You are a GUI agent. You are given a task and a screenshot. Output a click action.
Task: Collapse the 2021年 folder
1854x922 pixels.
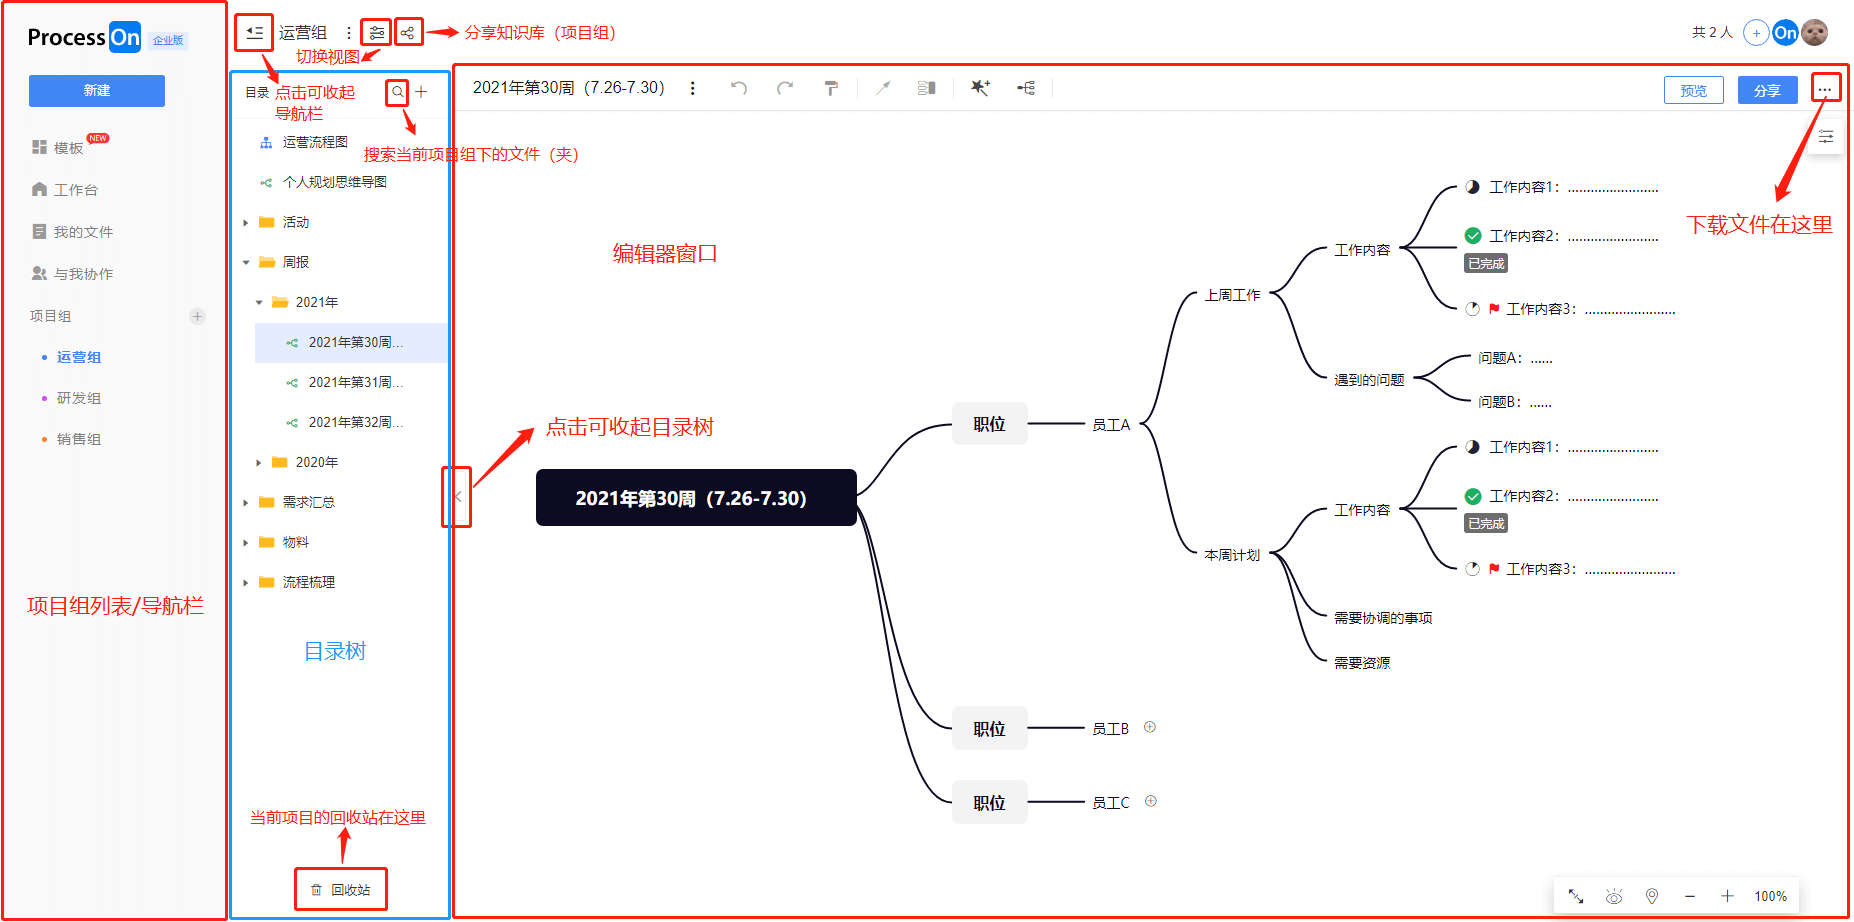tap(259, 303)
